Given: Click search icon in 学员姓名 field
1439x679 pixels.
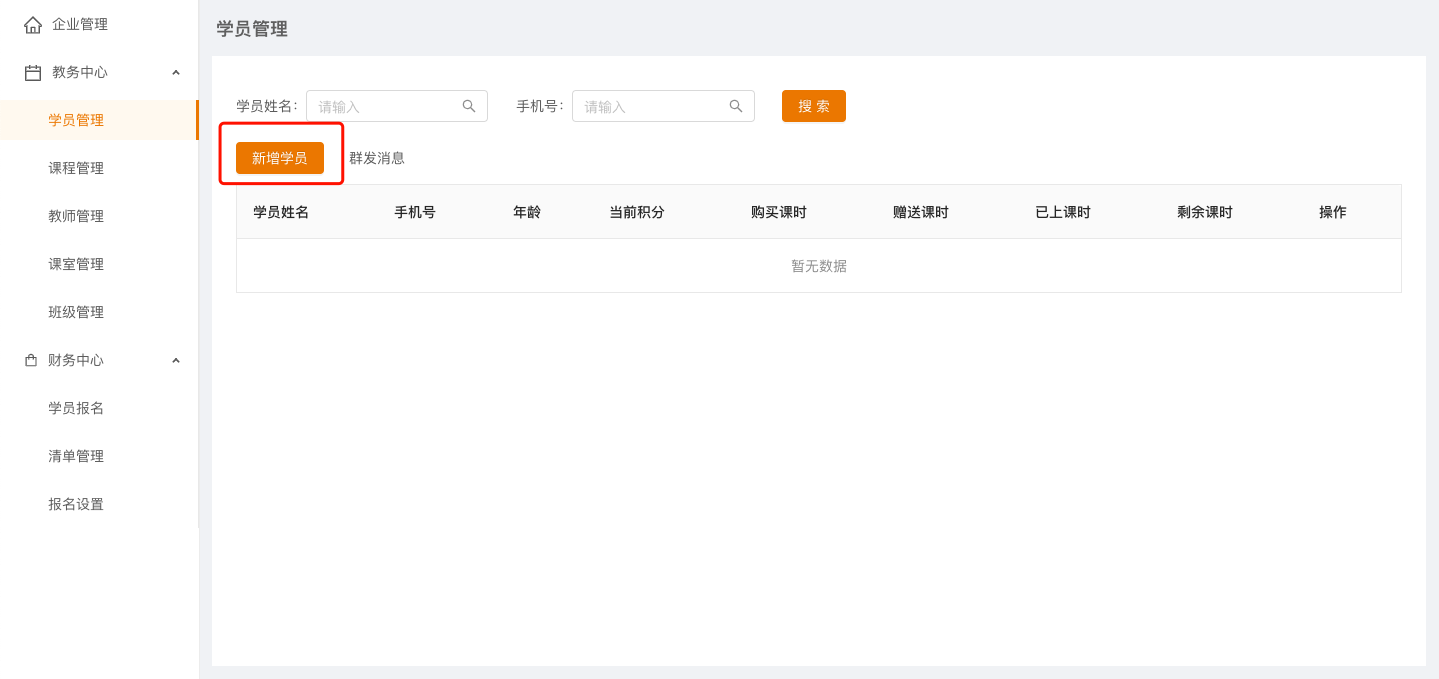Looking at the screenshot, I should click(468, 106).
